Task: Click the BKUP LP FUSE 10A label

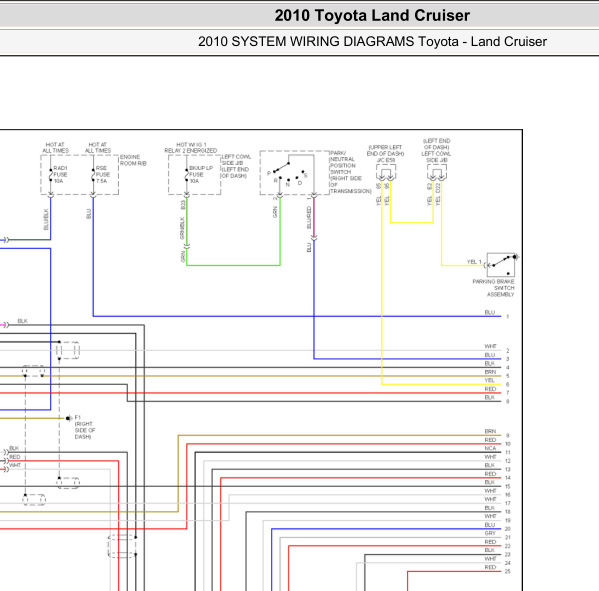Action: tap(201, 175)
